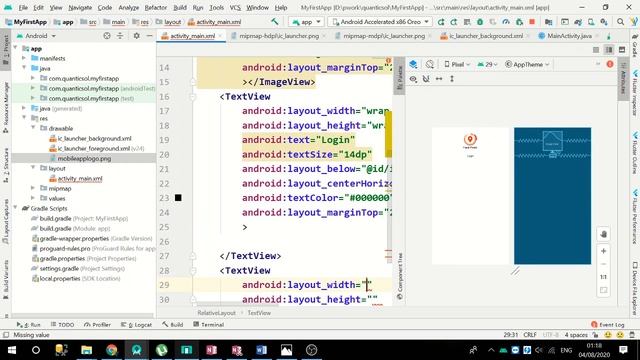Open the Android project view dropdown
640x360 pixels.
point(36,36)
